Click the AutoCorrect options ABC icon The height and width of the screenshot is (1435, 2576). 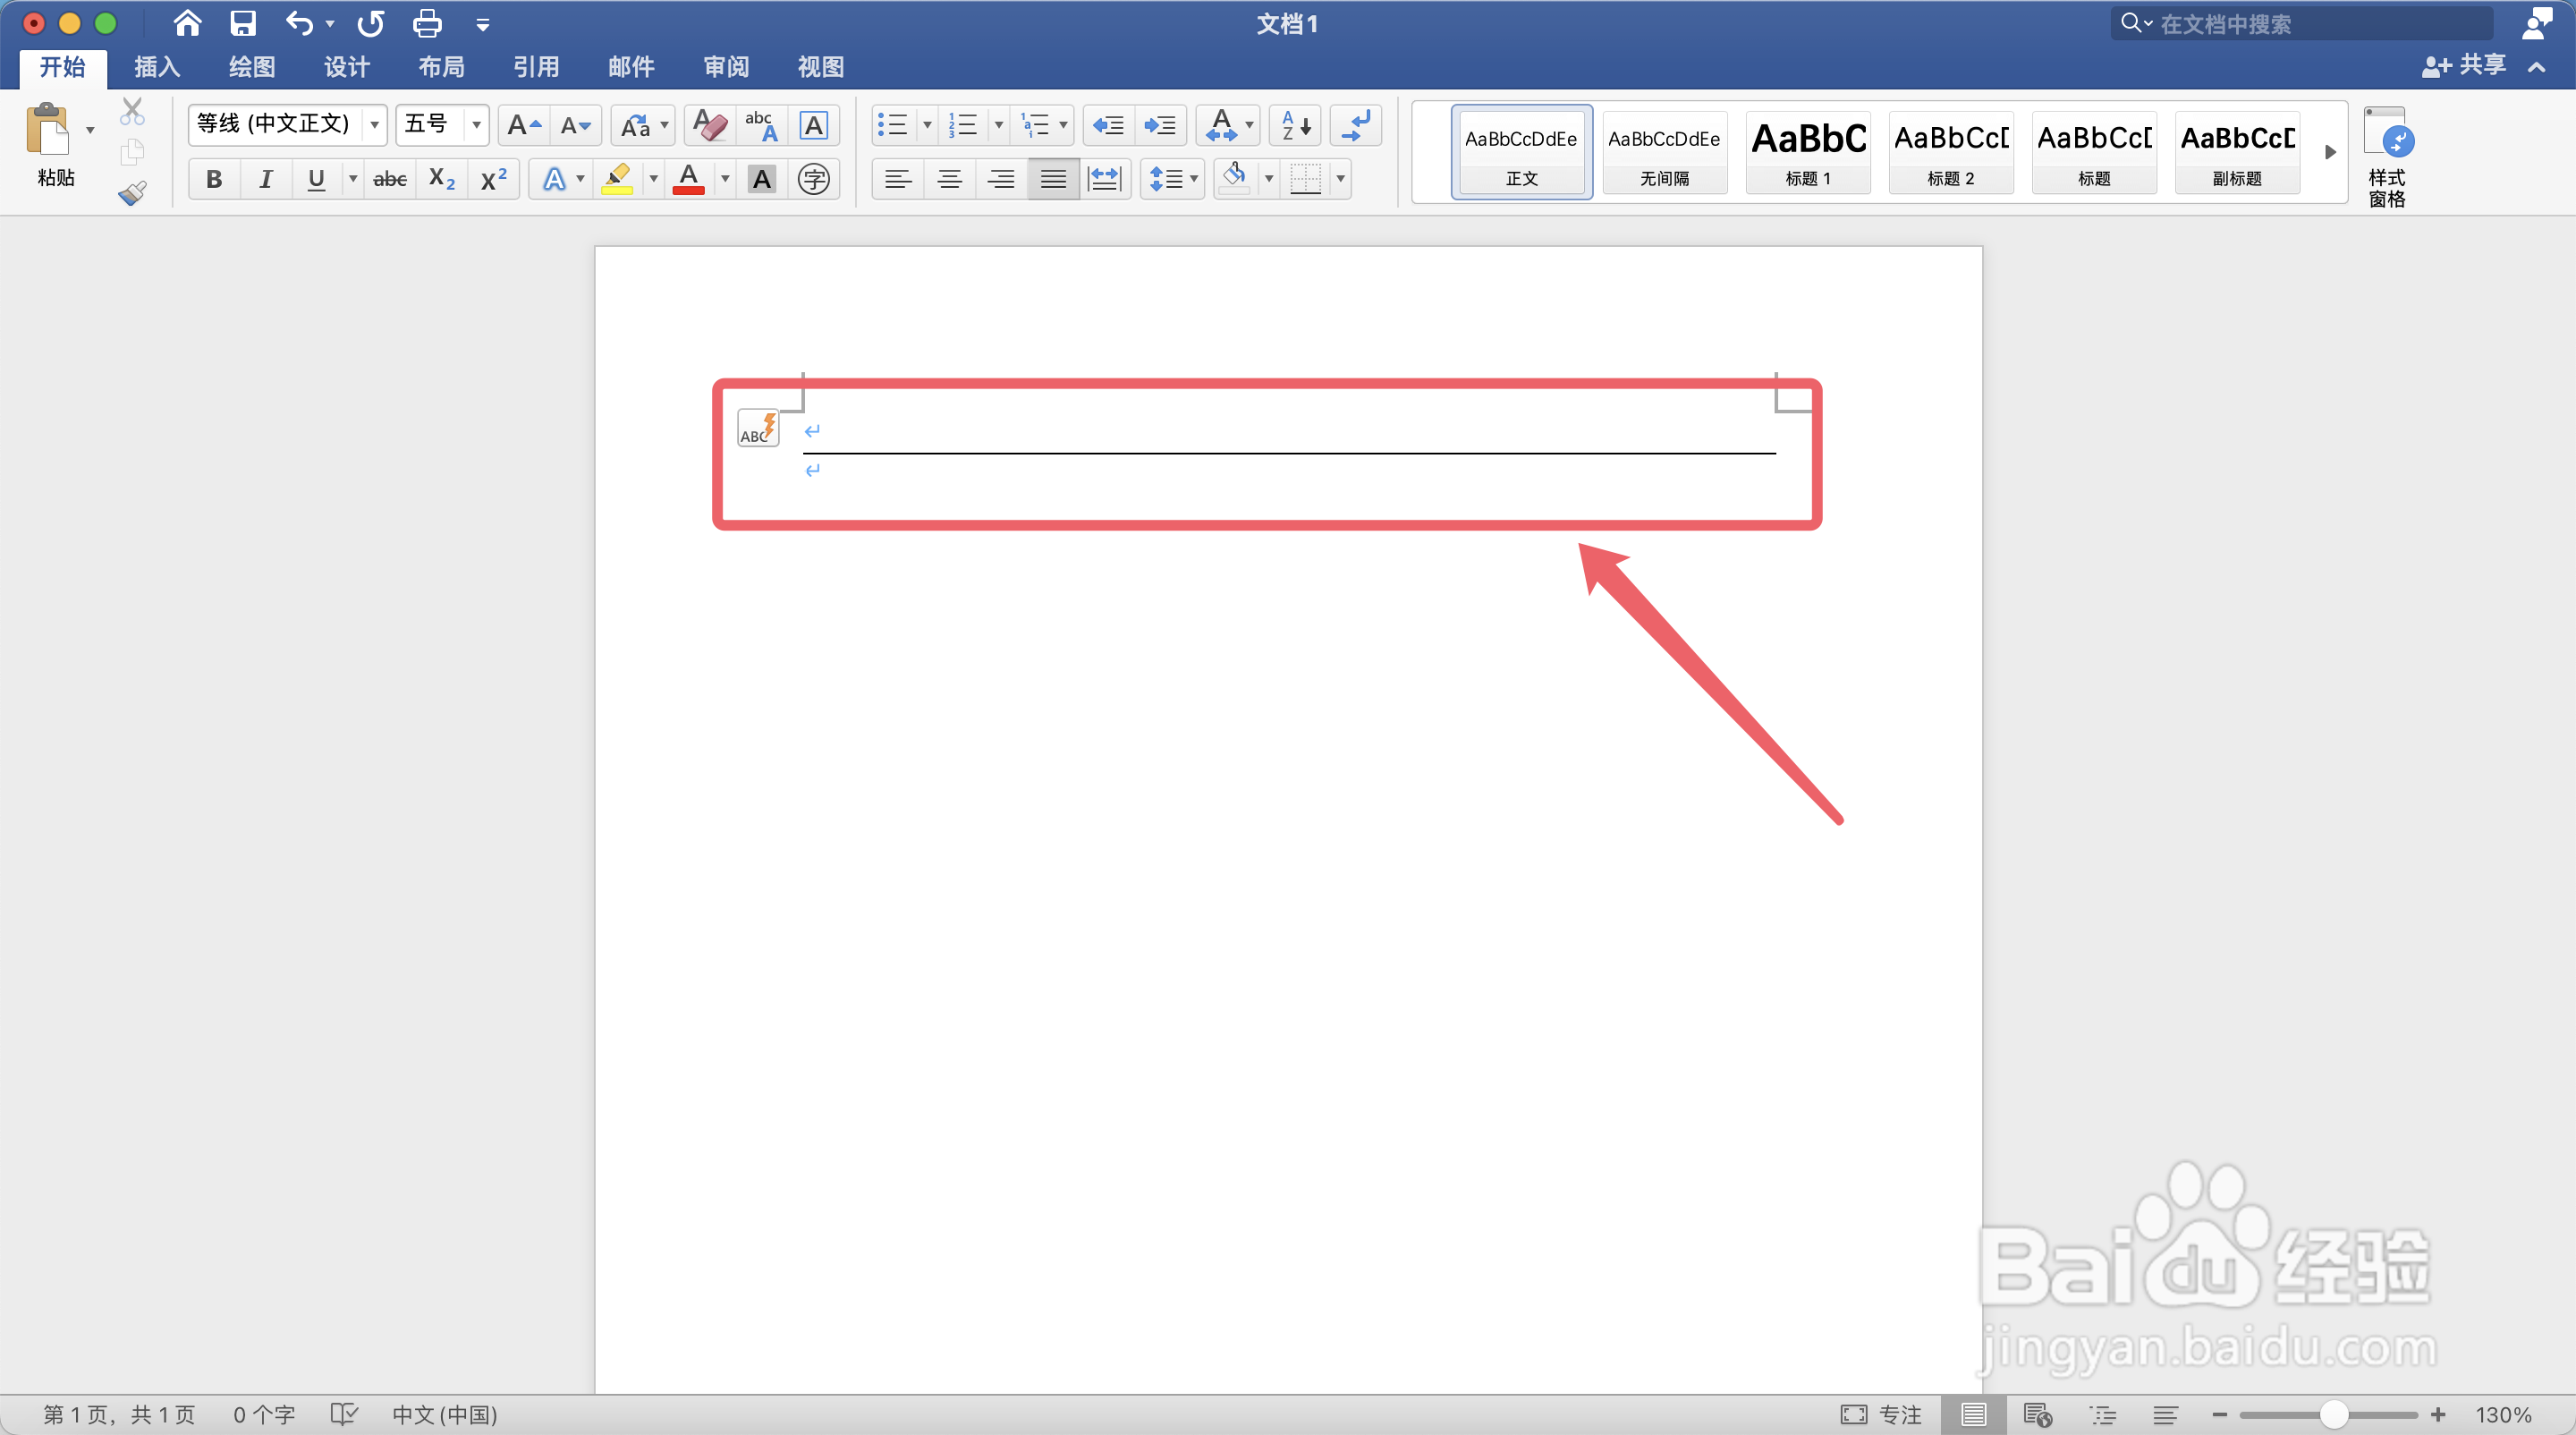(x=758, y=428)
